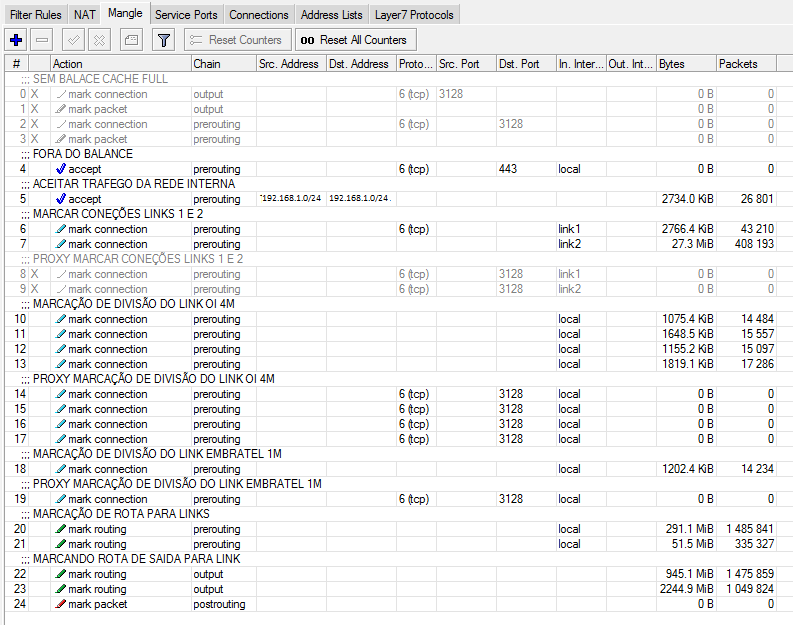Add a new mangle rule with plus icon
This screenshot has width=793, height=625.
[x=16, y=40]
